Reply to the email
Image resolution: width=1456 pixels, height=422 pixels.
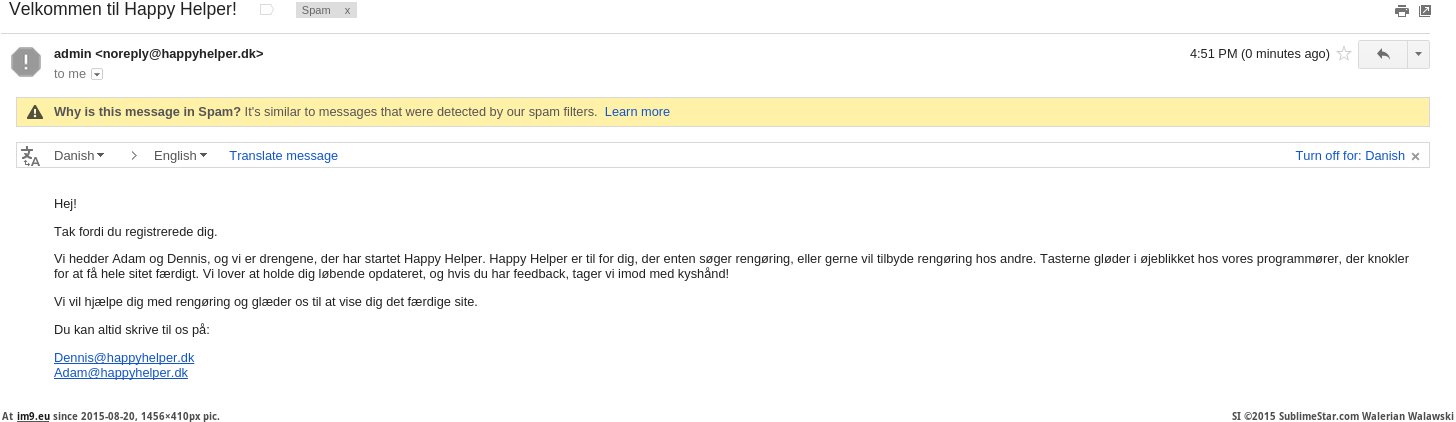1383,54
